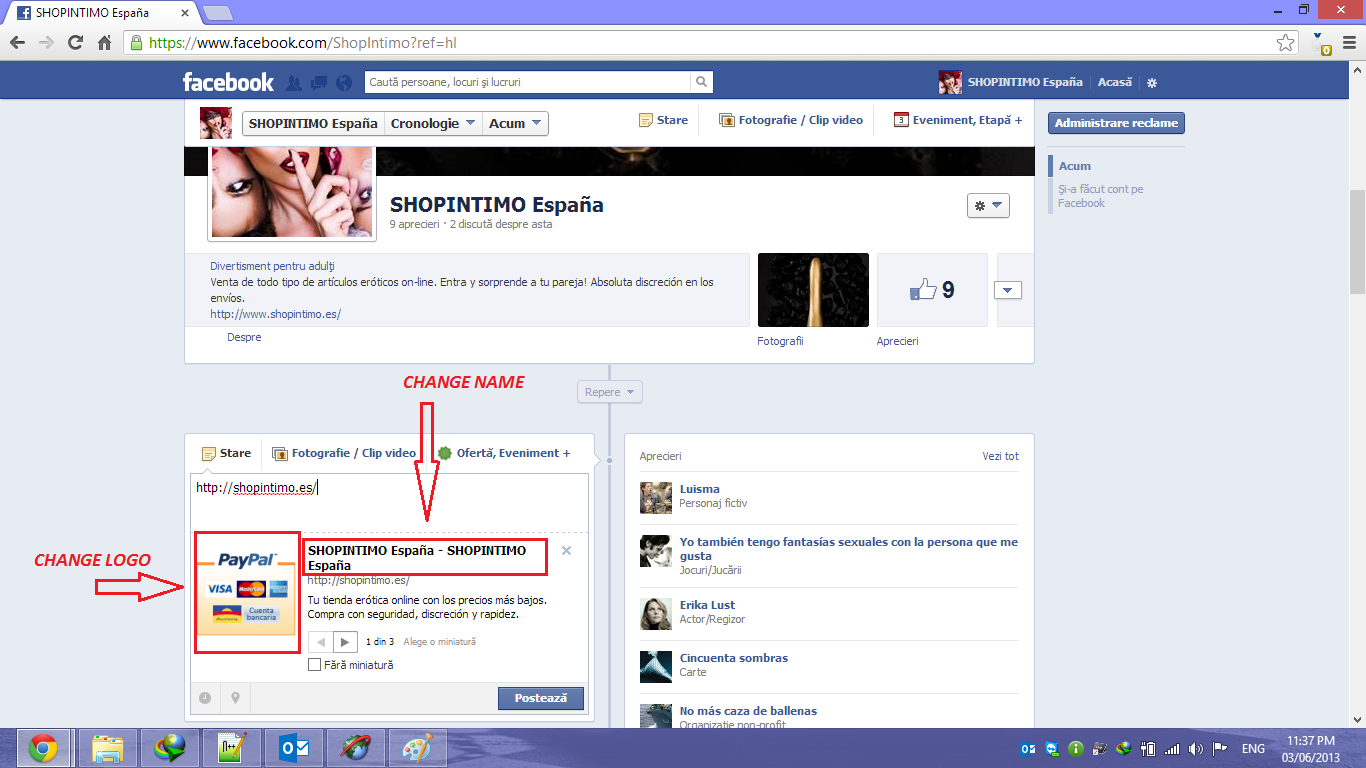Click the Facebook logo in the blue bar
This screenshot has width=1366, height=768.
pyautogui.click(x=228, y=82)
